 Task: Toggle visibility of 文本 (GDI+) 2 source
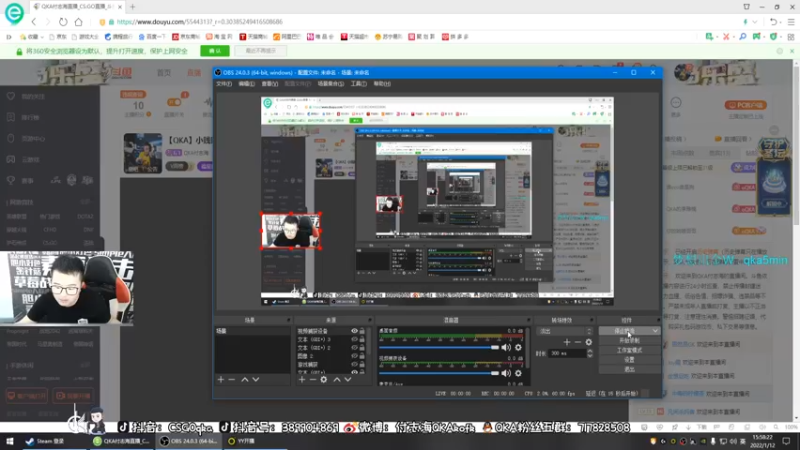pyautogui.click(x=354, y=347)
